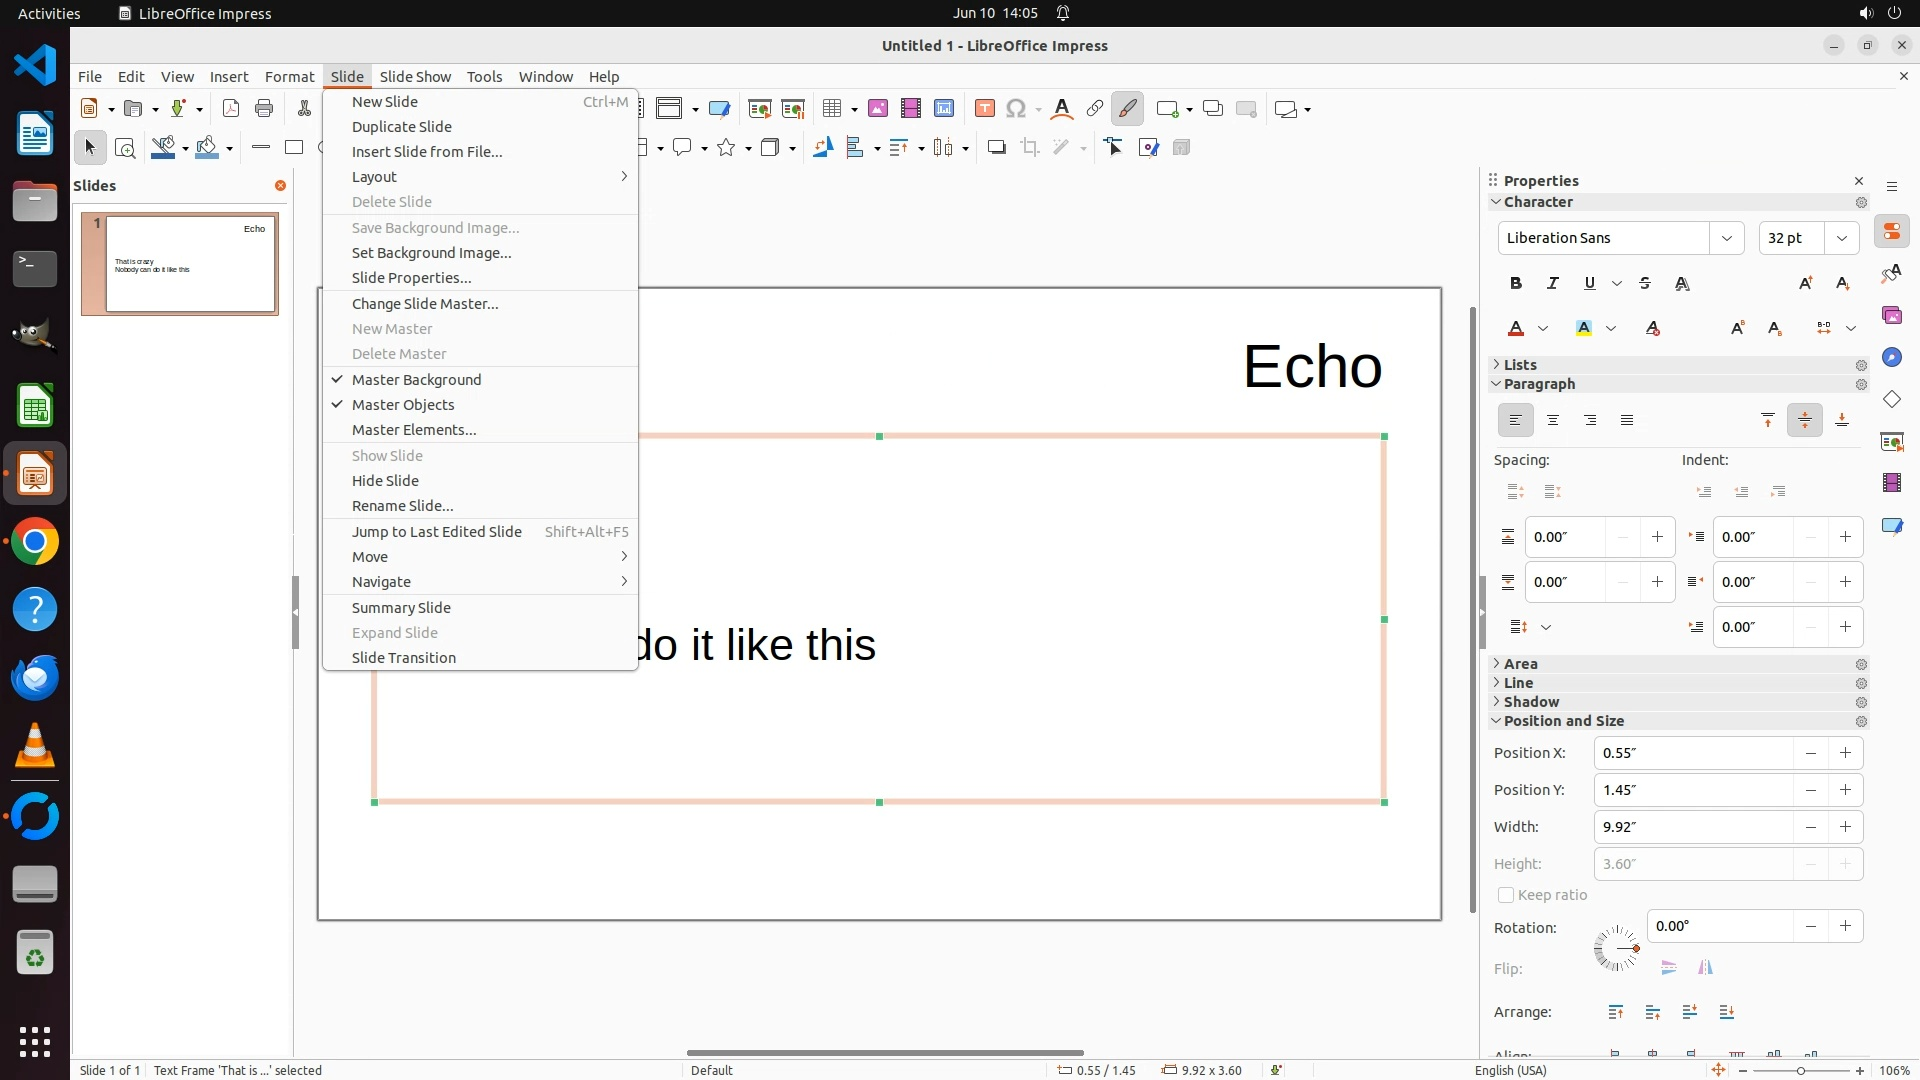Open the Slide Show menu
Image resolution: width=1920 pixels, height=1080 pixels.
(x=415, y=77)
